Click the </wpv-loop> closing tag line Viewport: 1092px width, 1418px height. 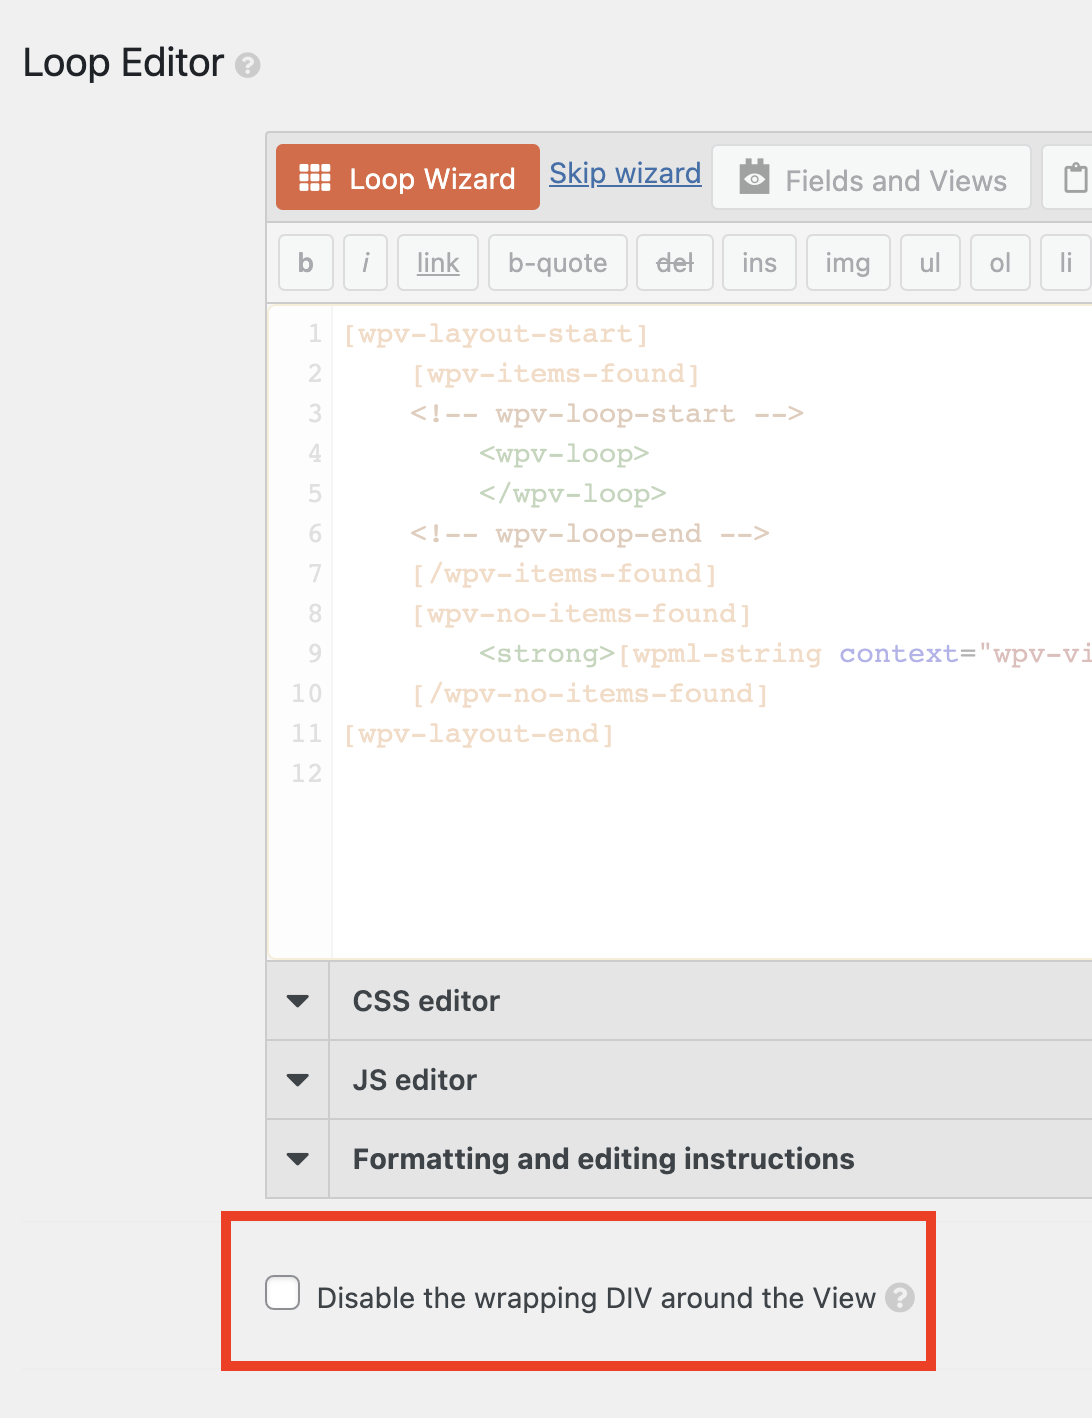tap(572, 493)
